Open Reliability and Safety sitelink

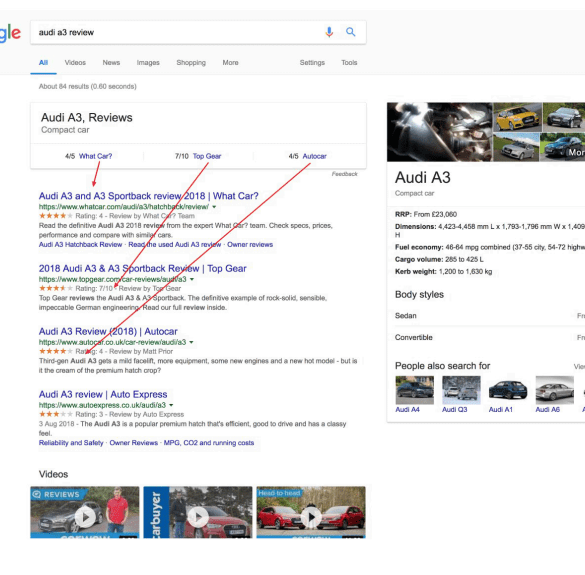pyautogui.click(x=71, y=443)
